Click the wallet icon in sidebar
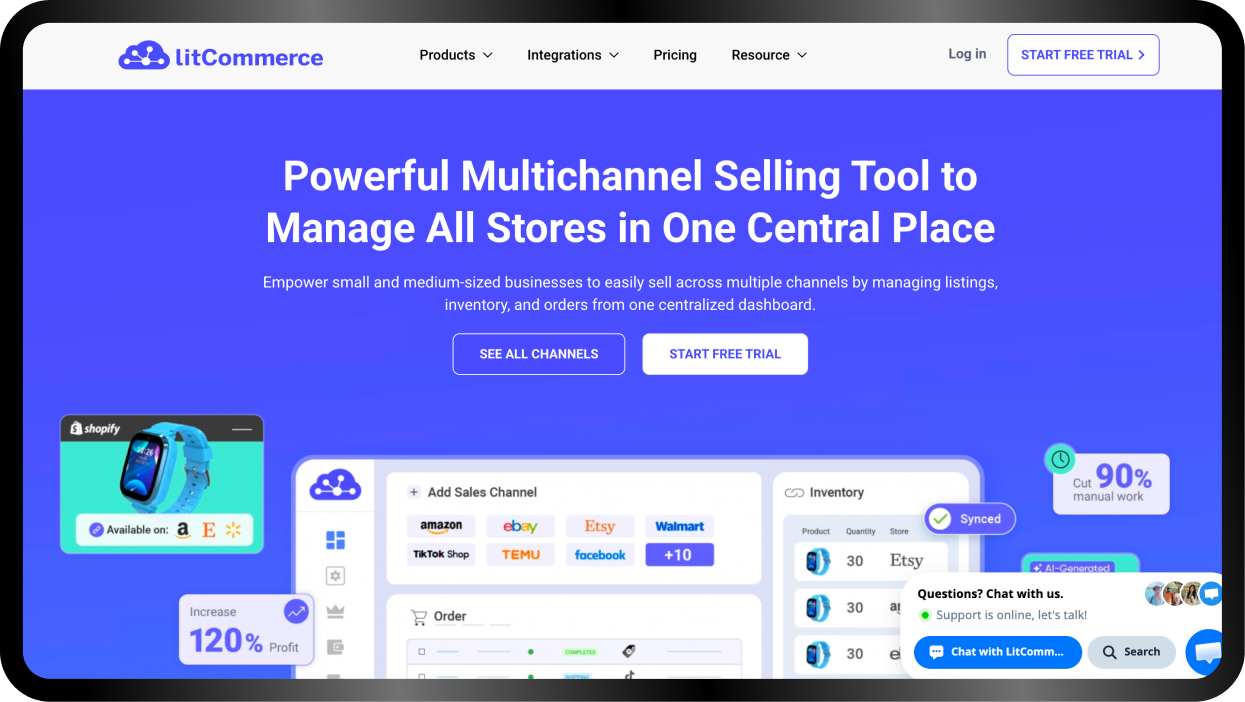The width and height of the screenshot is (1245, 702). point(335,647)
